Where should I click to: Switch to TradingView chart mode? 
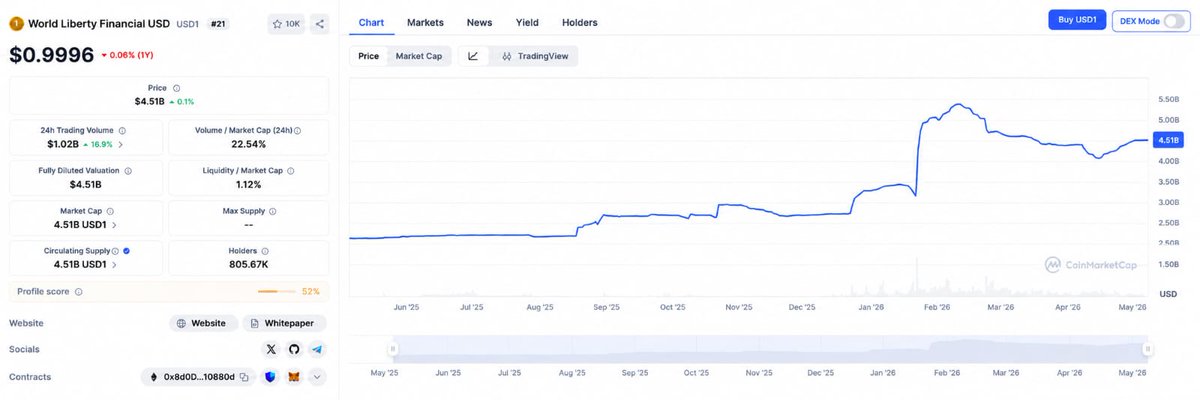(x=535, y=56)
